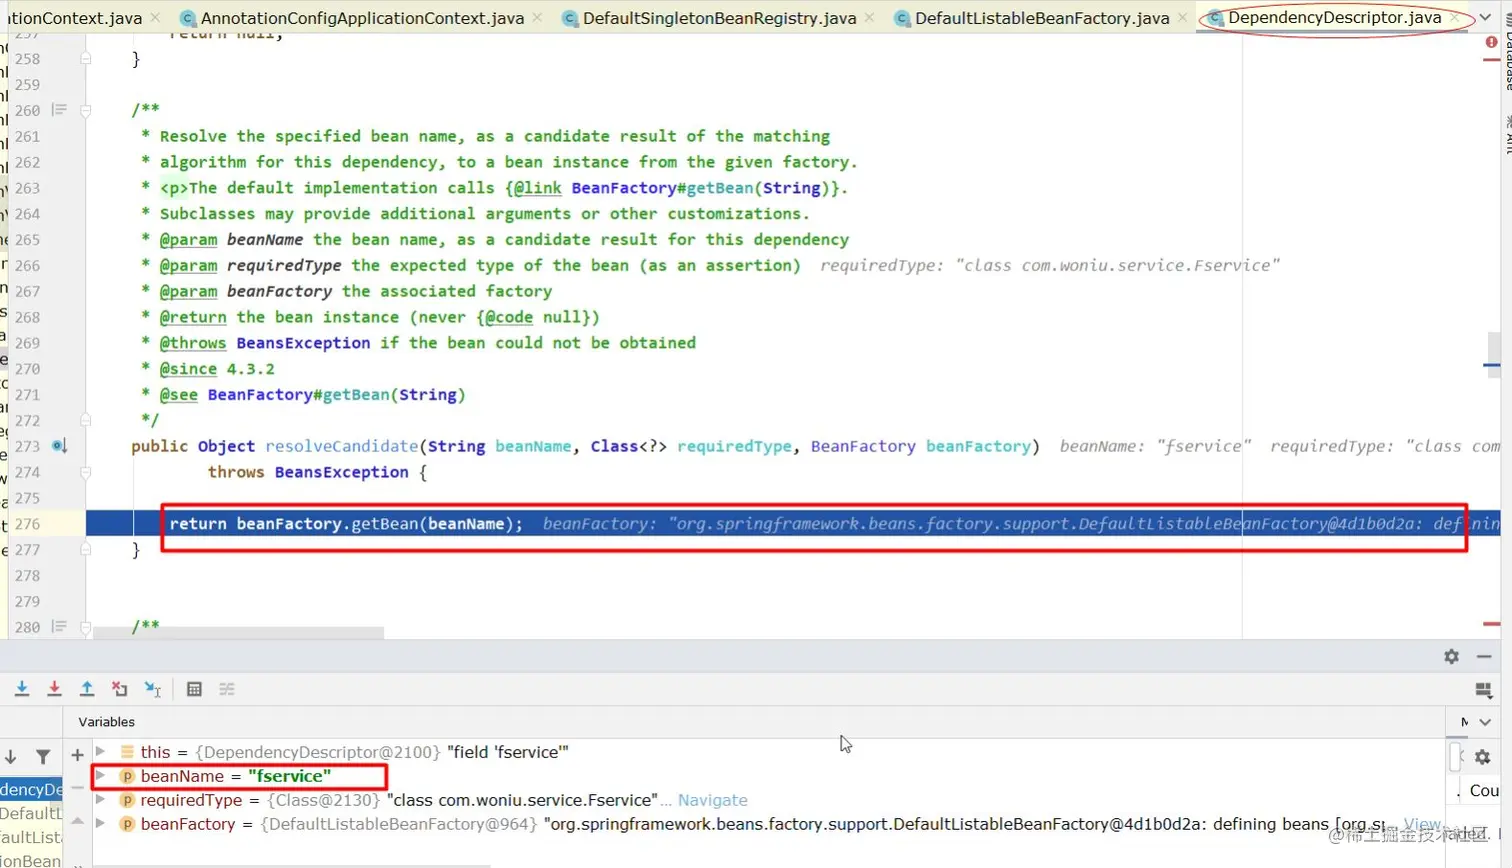Click the resolveCandidate method name

point(341,446)
